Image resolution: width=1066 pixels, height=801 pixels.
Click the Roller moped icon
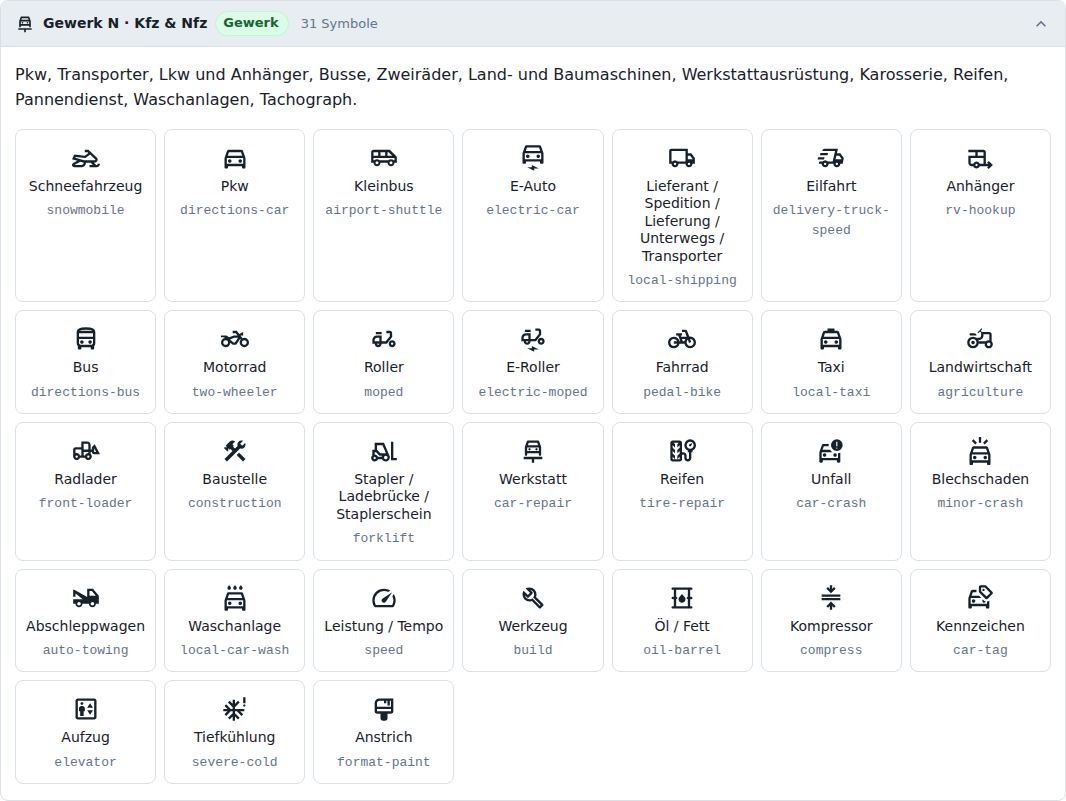click(x=383, y=338)
